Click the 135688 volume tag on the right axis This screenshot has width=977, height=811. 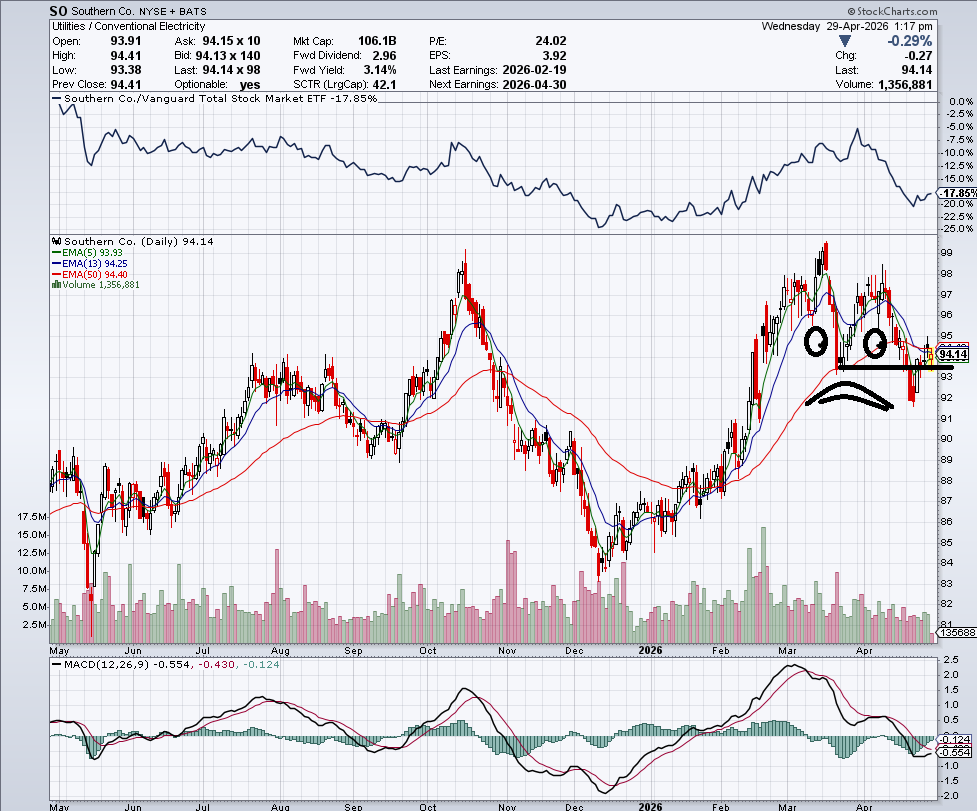point(956,632)
